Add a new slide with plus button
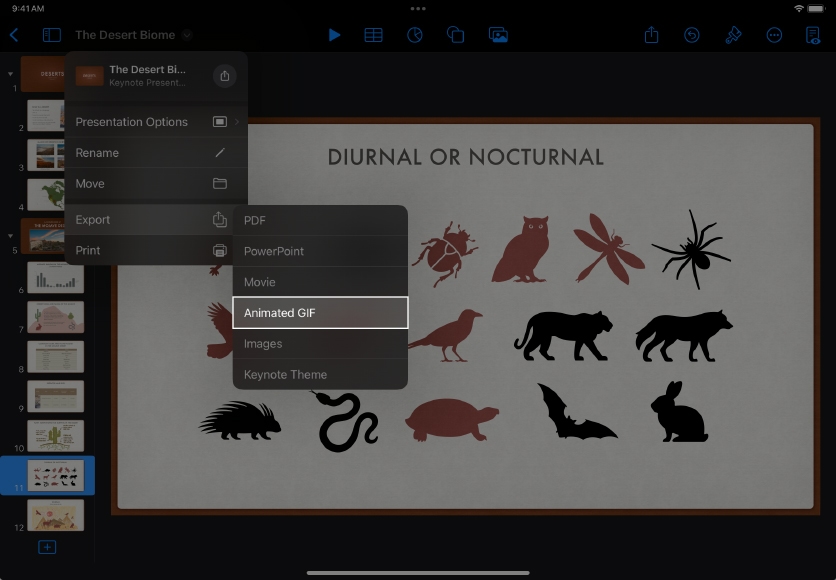The image size is (836, 580). pos(47,547)
